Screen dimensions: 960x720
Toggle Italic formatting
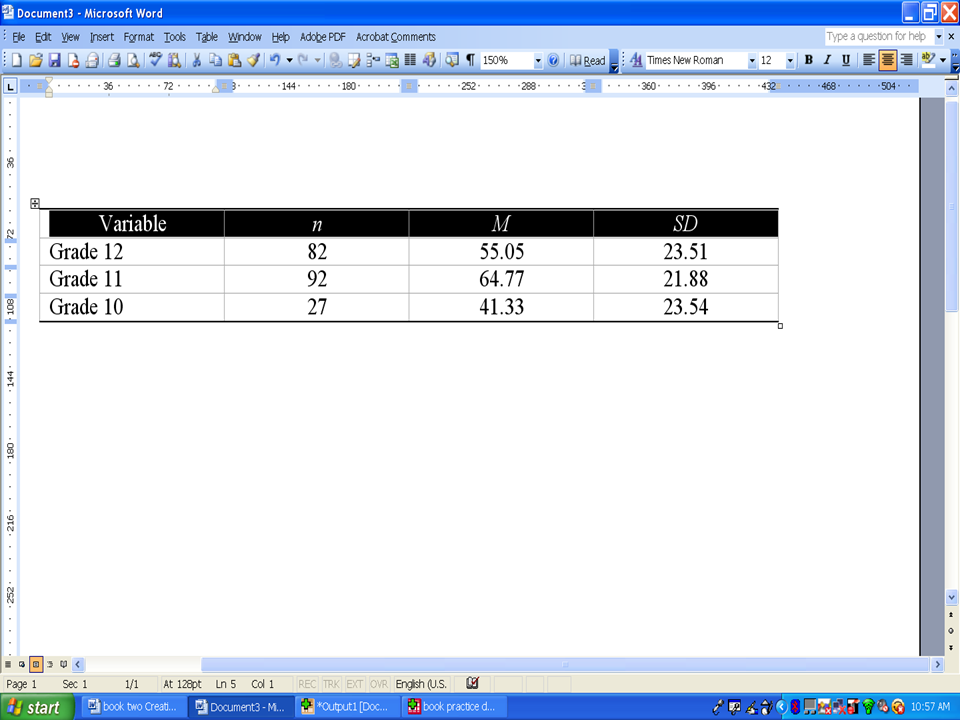pos(827,60)
